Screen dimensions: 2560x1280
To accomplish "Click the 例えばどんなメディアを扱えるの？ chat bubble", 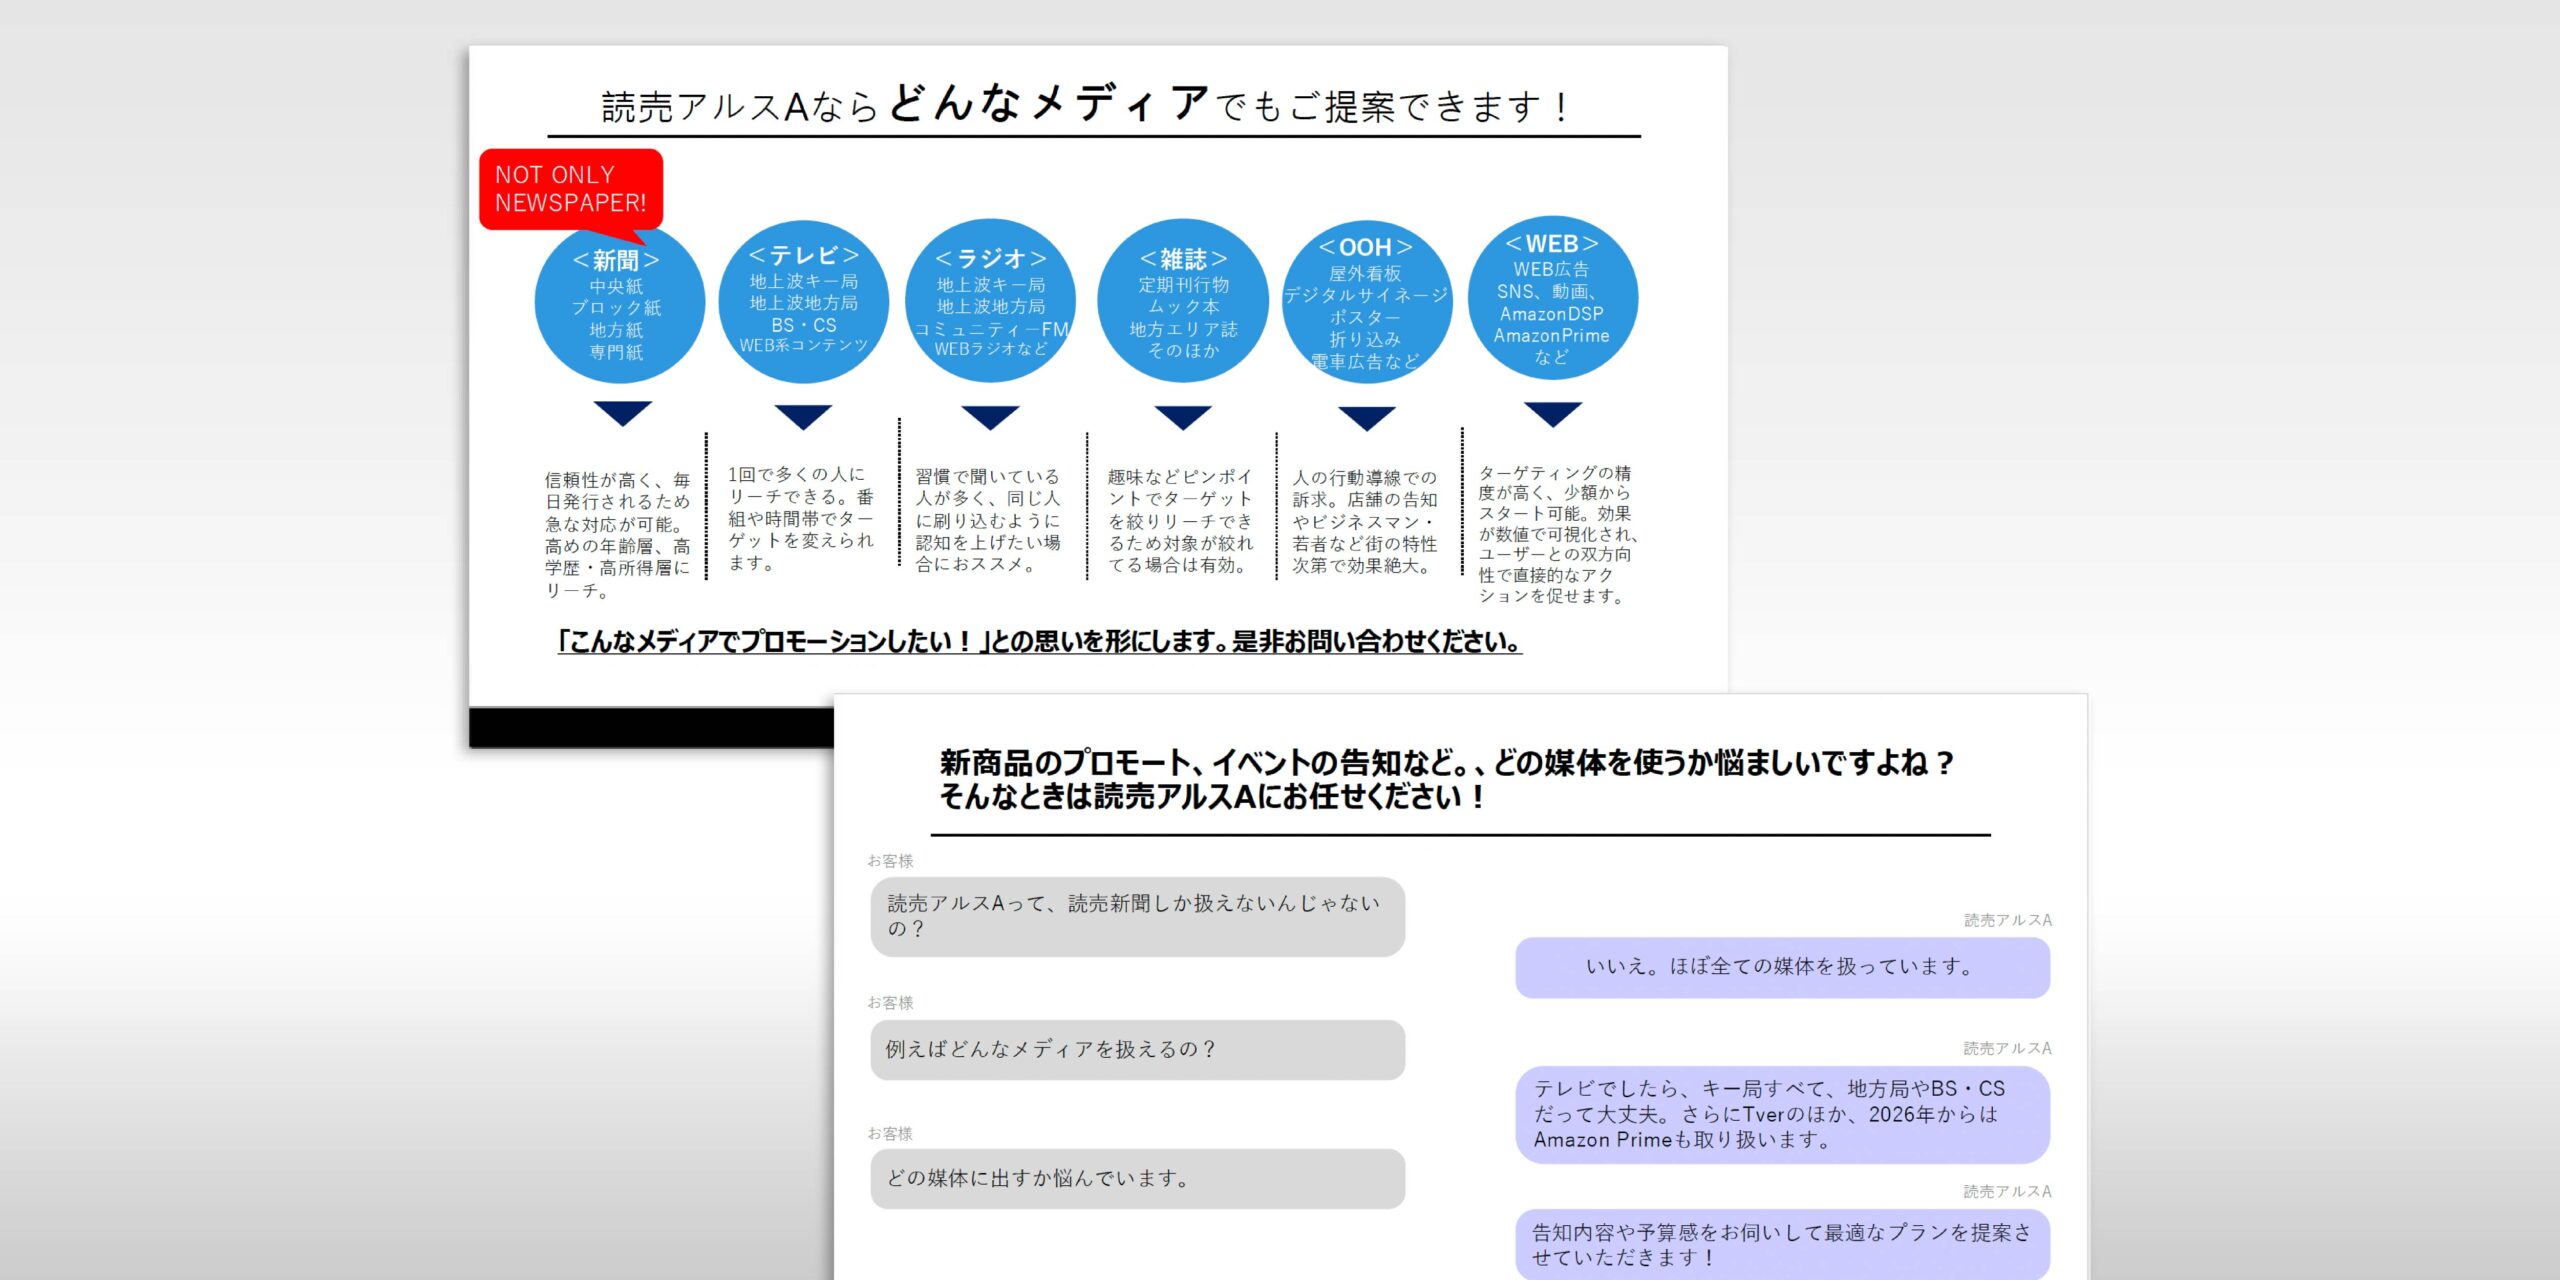I will 1136,1049.
